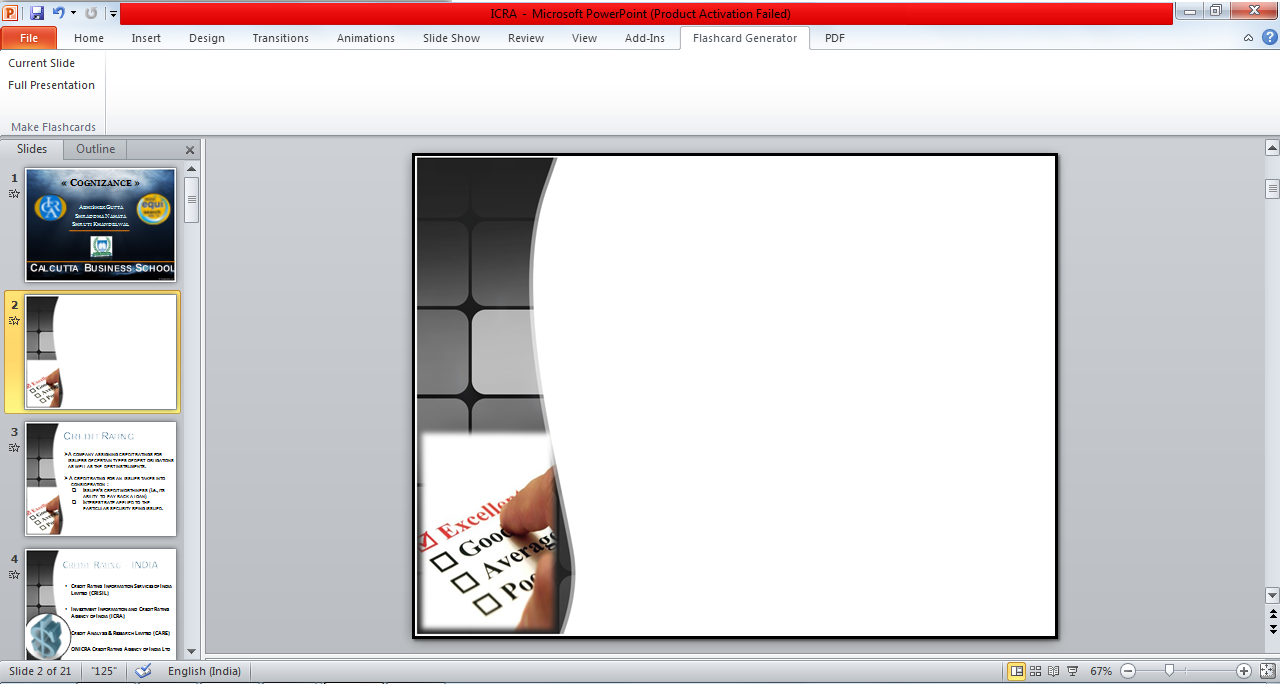Switch to the Review ribbon tab
Viewport: 1280px width, 684px height.
[x=526, y=38]
